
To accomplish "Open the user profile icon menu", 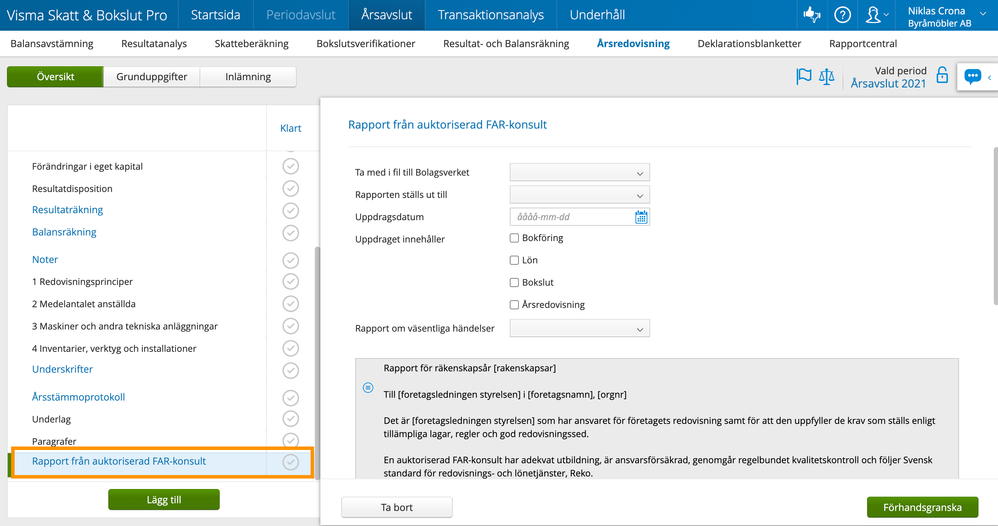I will coord(876,15).
